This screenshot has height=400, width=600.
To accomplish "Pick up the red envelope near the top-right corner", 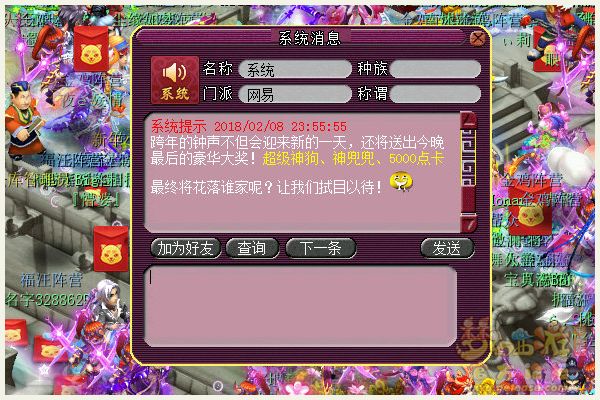I will pyautogui.click(x=547, y=50).
